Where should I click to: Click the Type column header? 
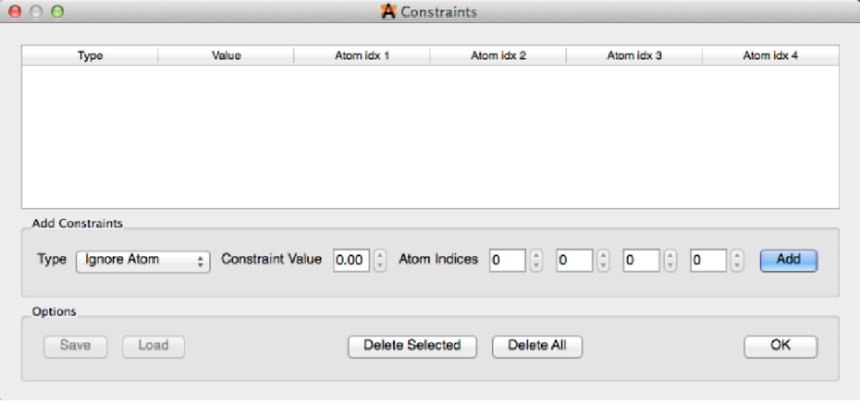tap(90, 56)
